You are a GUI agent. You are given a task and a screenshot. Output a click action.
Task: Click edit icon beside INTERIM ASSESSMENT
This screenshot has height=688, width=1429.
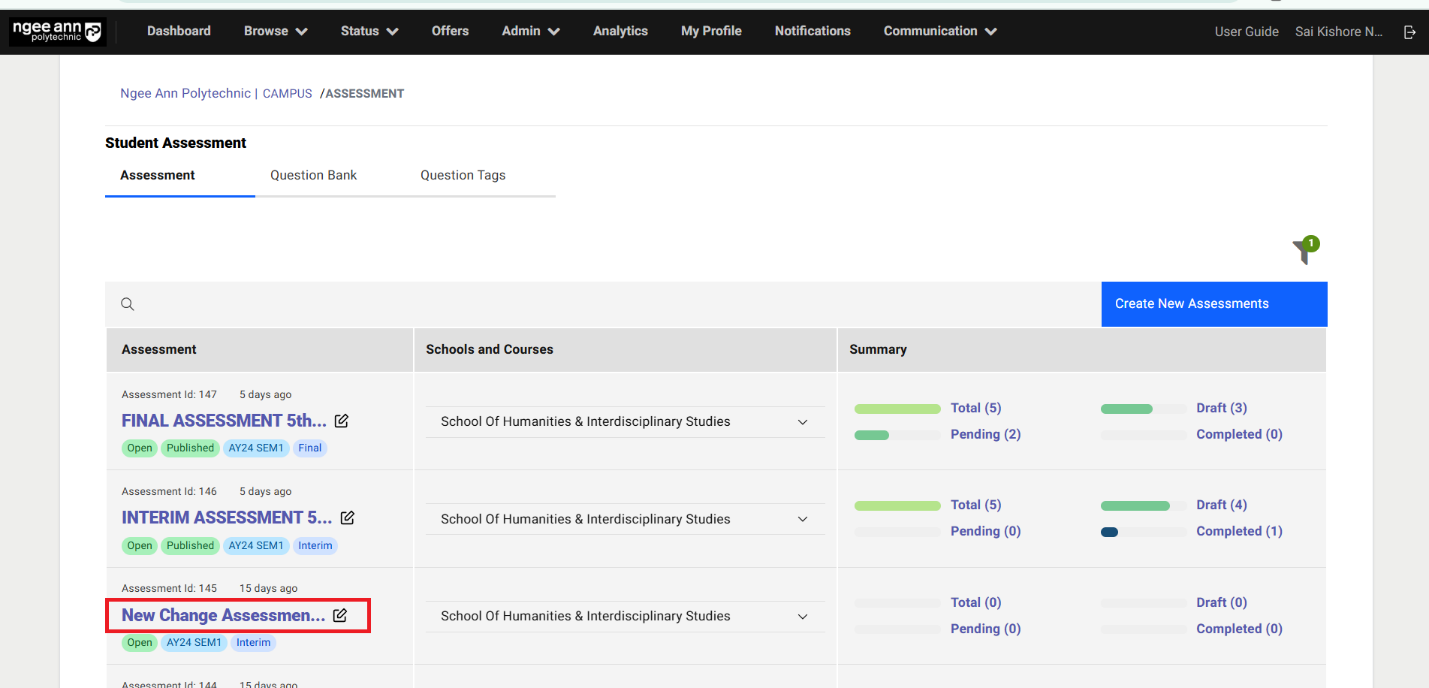pyautogui.click(x=347, y=518)
